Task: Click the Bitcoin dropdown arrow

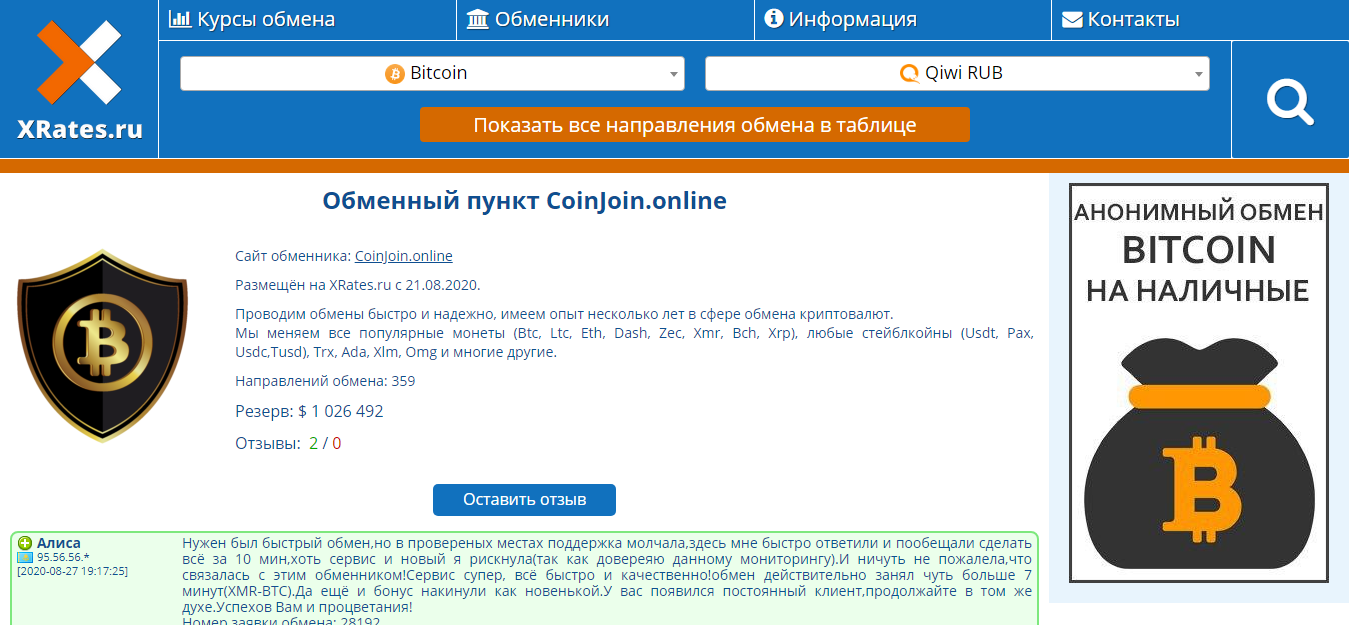Action: (x=674, y=75)
